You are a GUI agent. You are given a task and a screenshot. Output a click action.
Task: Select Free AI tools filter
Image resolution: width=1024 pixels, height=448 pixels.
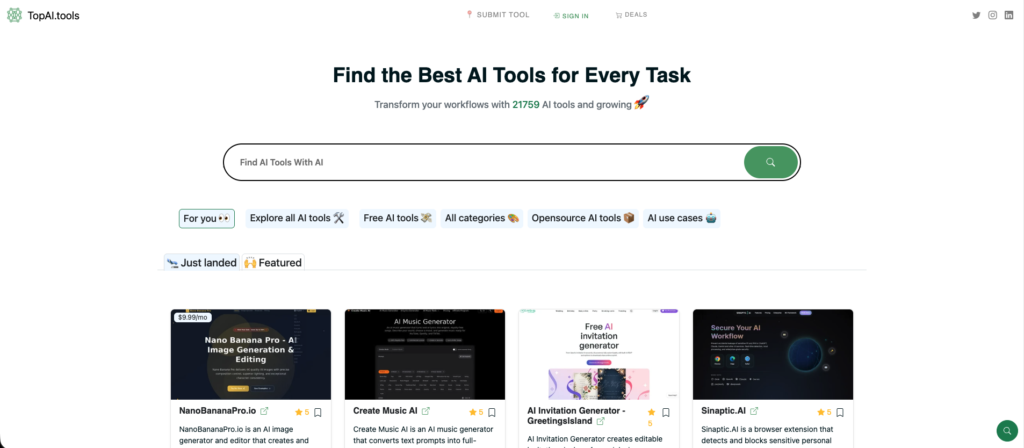pos(398,218)
